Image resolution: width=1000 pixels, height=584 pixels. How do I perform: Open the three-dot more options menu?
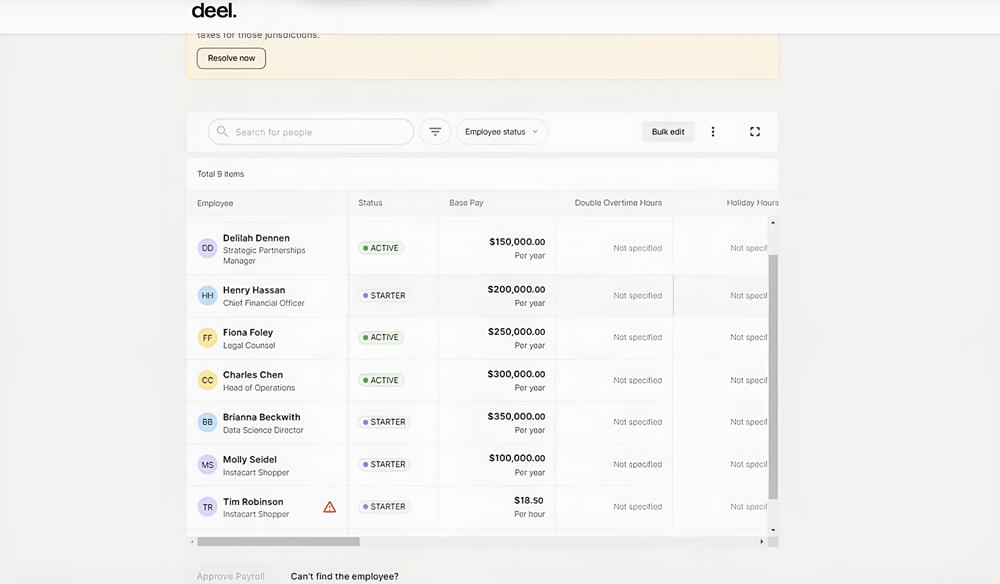point(713,132)
